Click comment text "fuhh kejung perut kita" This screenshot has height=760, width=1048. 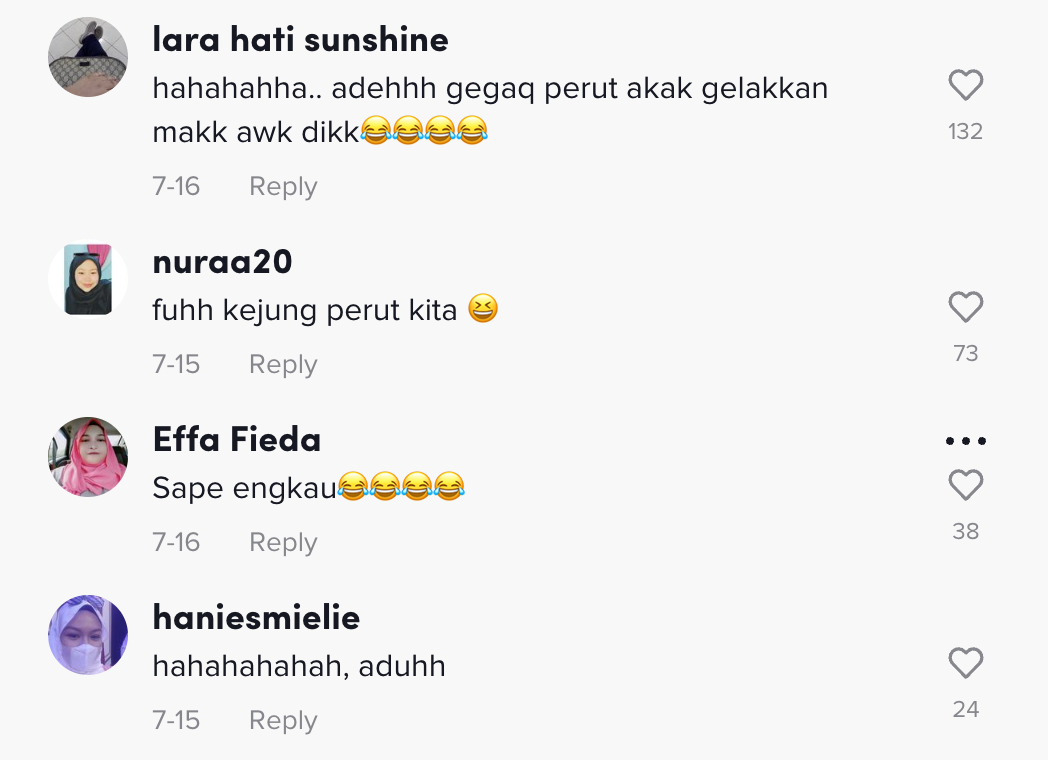coord(304,311)
